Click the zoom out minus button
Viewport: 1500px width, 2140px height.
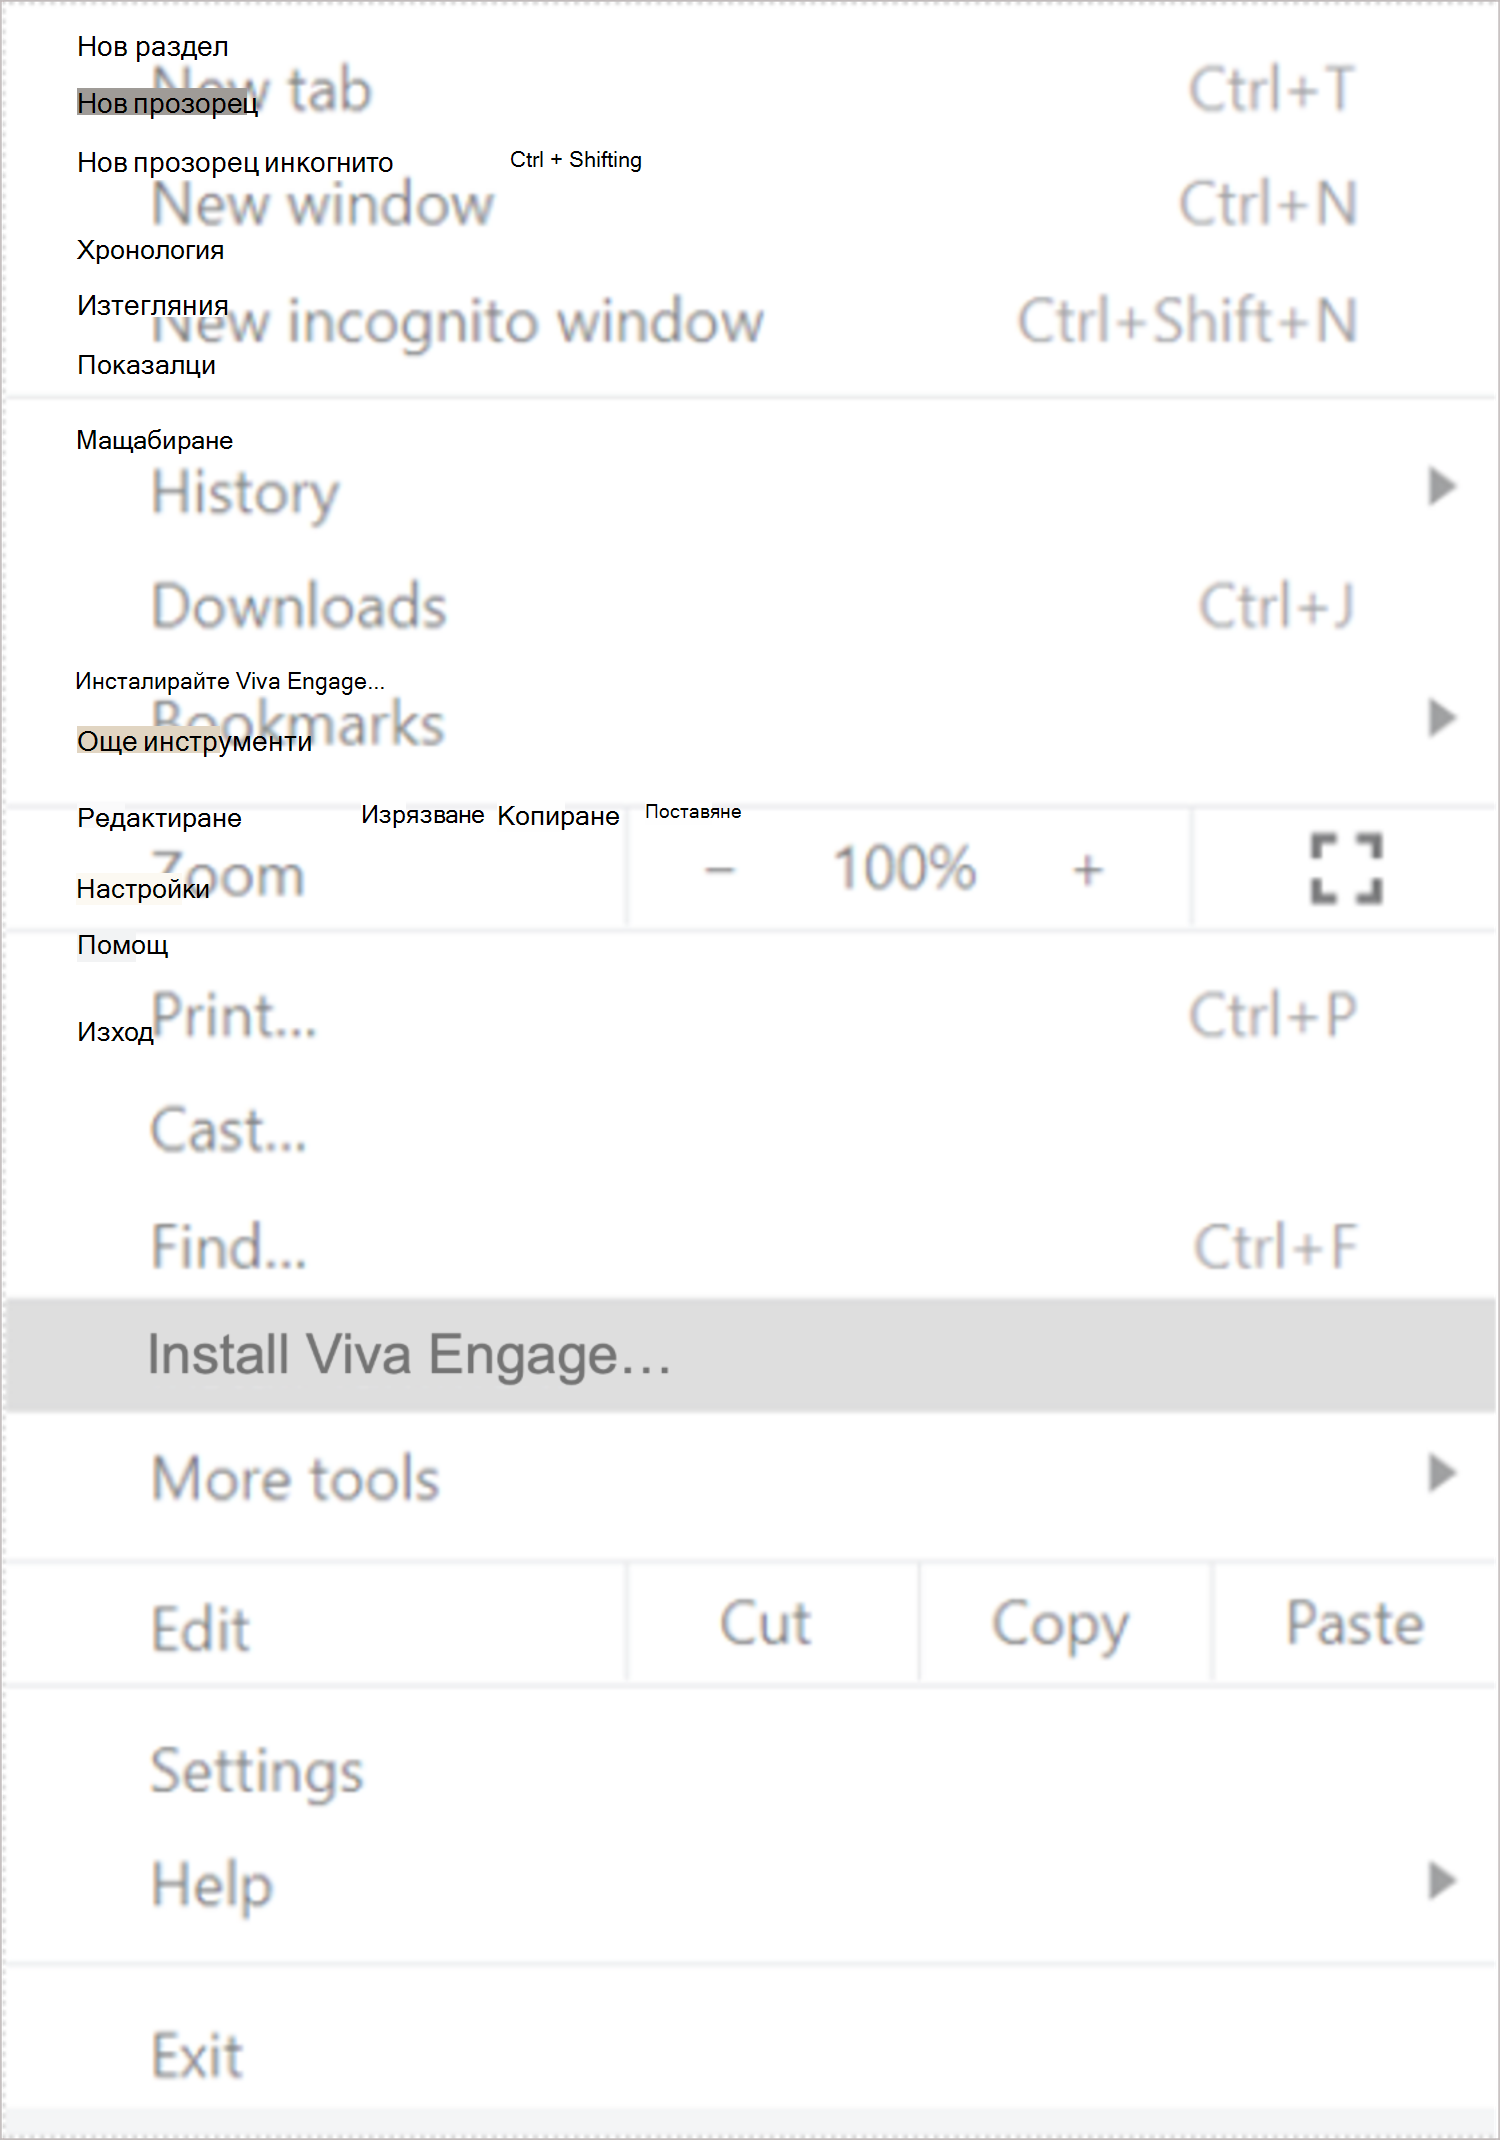[720, 870]
